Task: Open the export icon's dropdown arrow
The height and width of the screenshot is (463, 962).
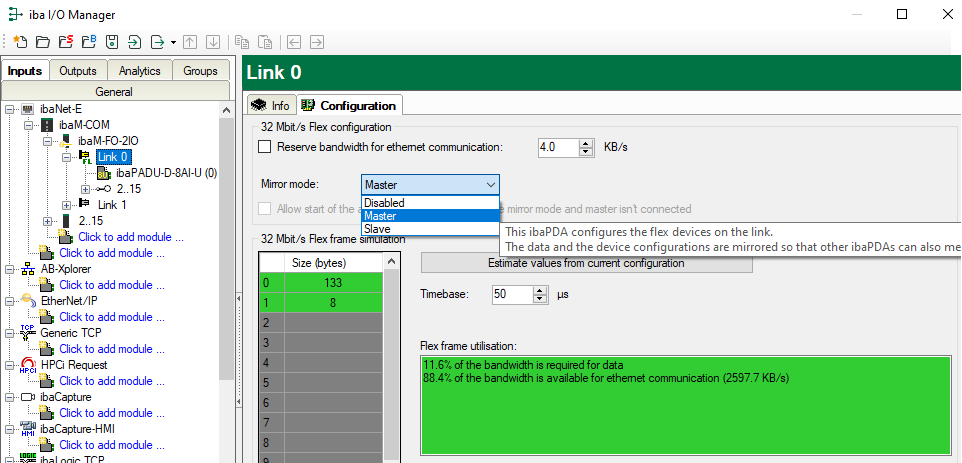Action: pos(173,42)
